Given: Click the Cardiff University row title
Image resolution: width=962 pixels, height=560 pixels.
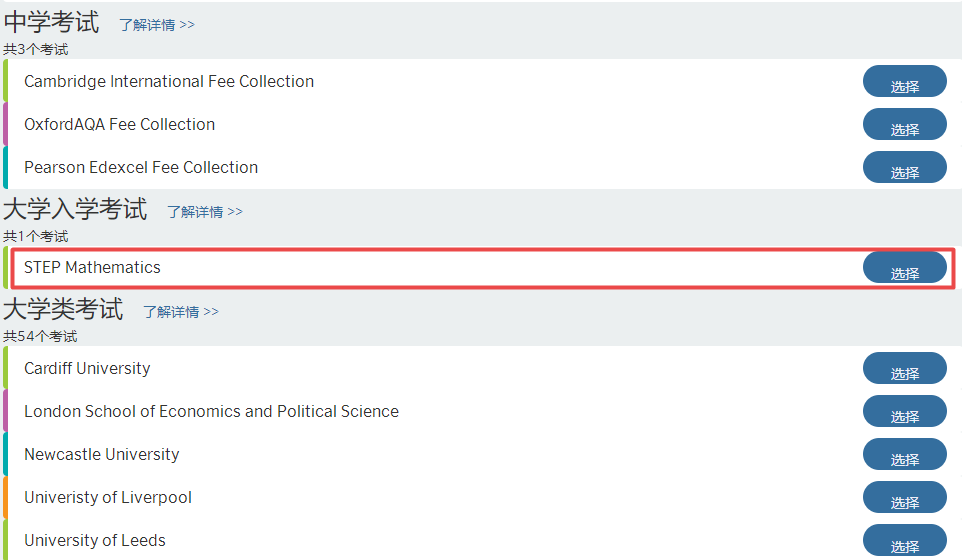Looking at the screenshot, I should pos(87,368).
